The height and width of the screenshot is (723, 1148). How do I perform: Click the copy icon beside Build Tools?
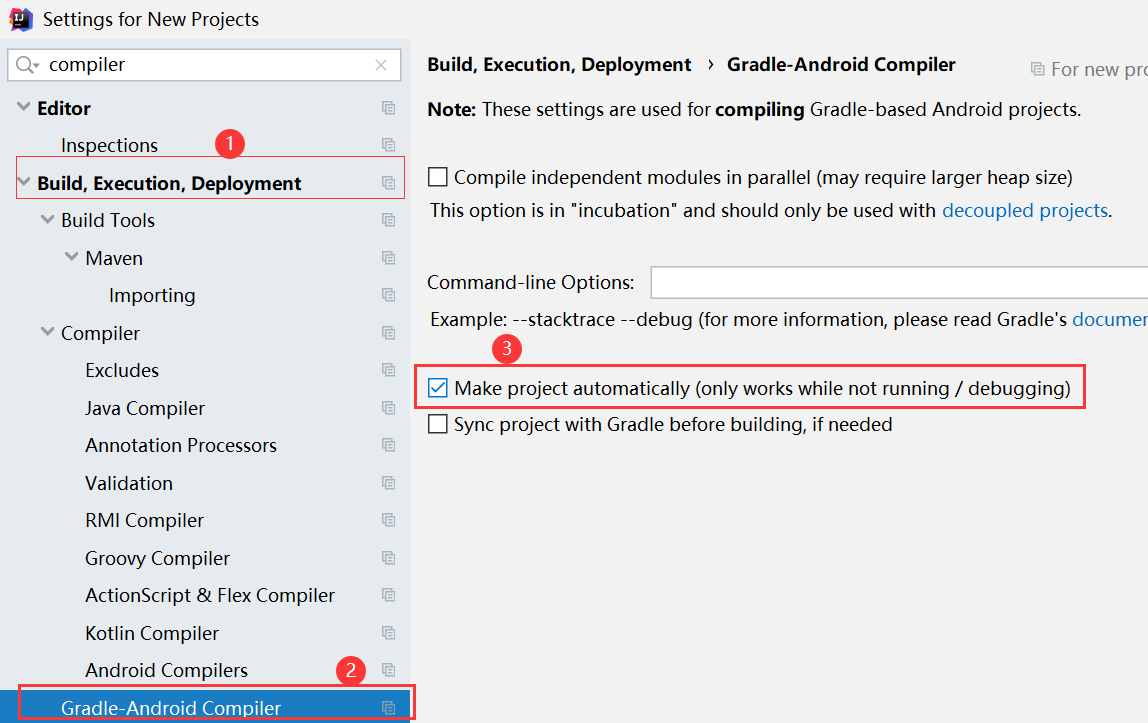tap(389, 220)
